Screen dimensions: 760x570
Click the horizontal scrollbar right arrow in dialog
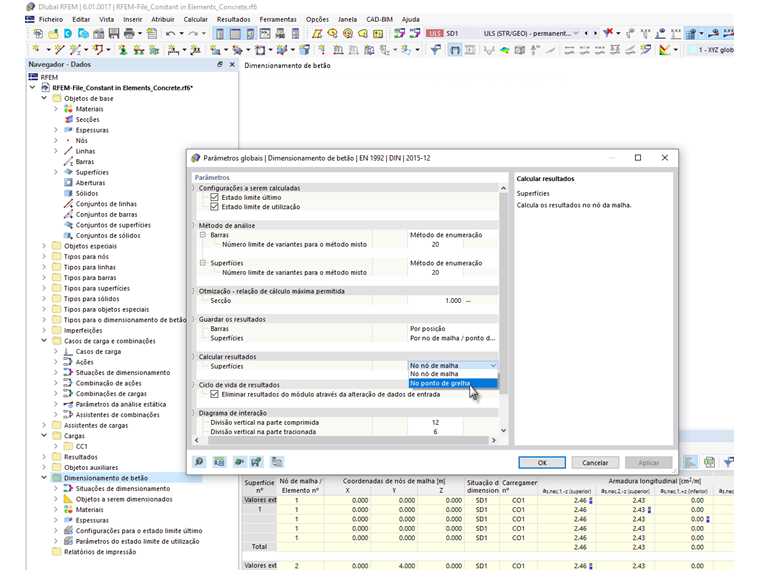(493, 440)
